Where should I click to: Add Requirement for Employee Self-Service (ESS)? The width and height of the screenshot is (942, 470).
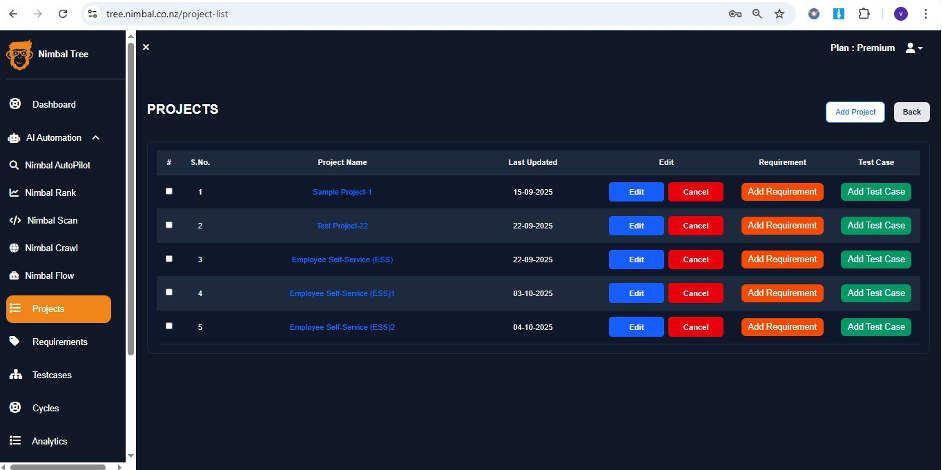782,259
